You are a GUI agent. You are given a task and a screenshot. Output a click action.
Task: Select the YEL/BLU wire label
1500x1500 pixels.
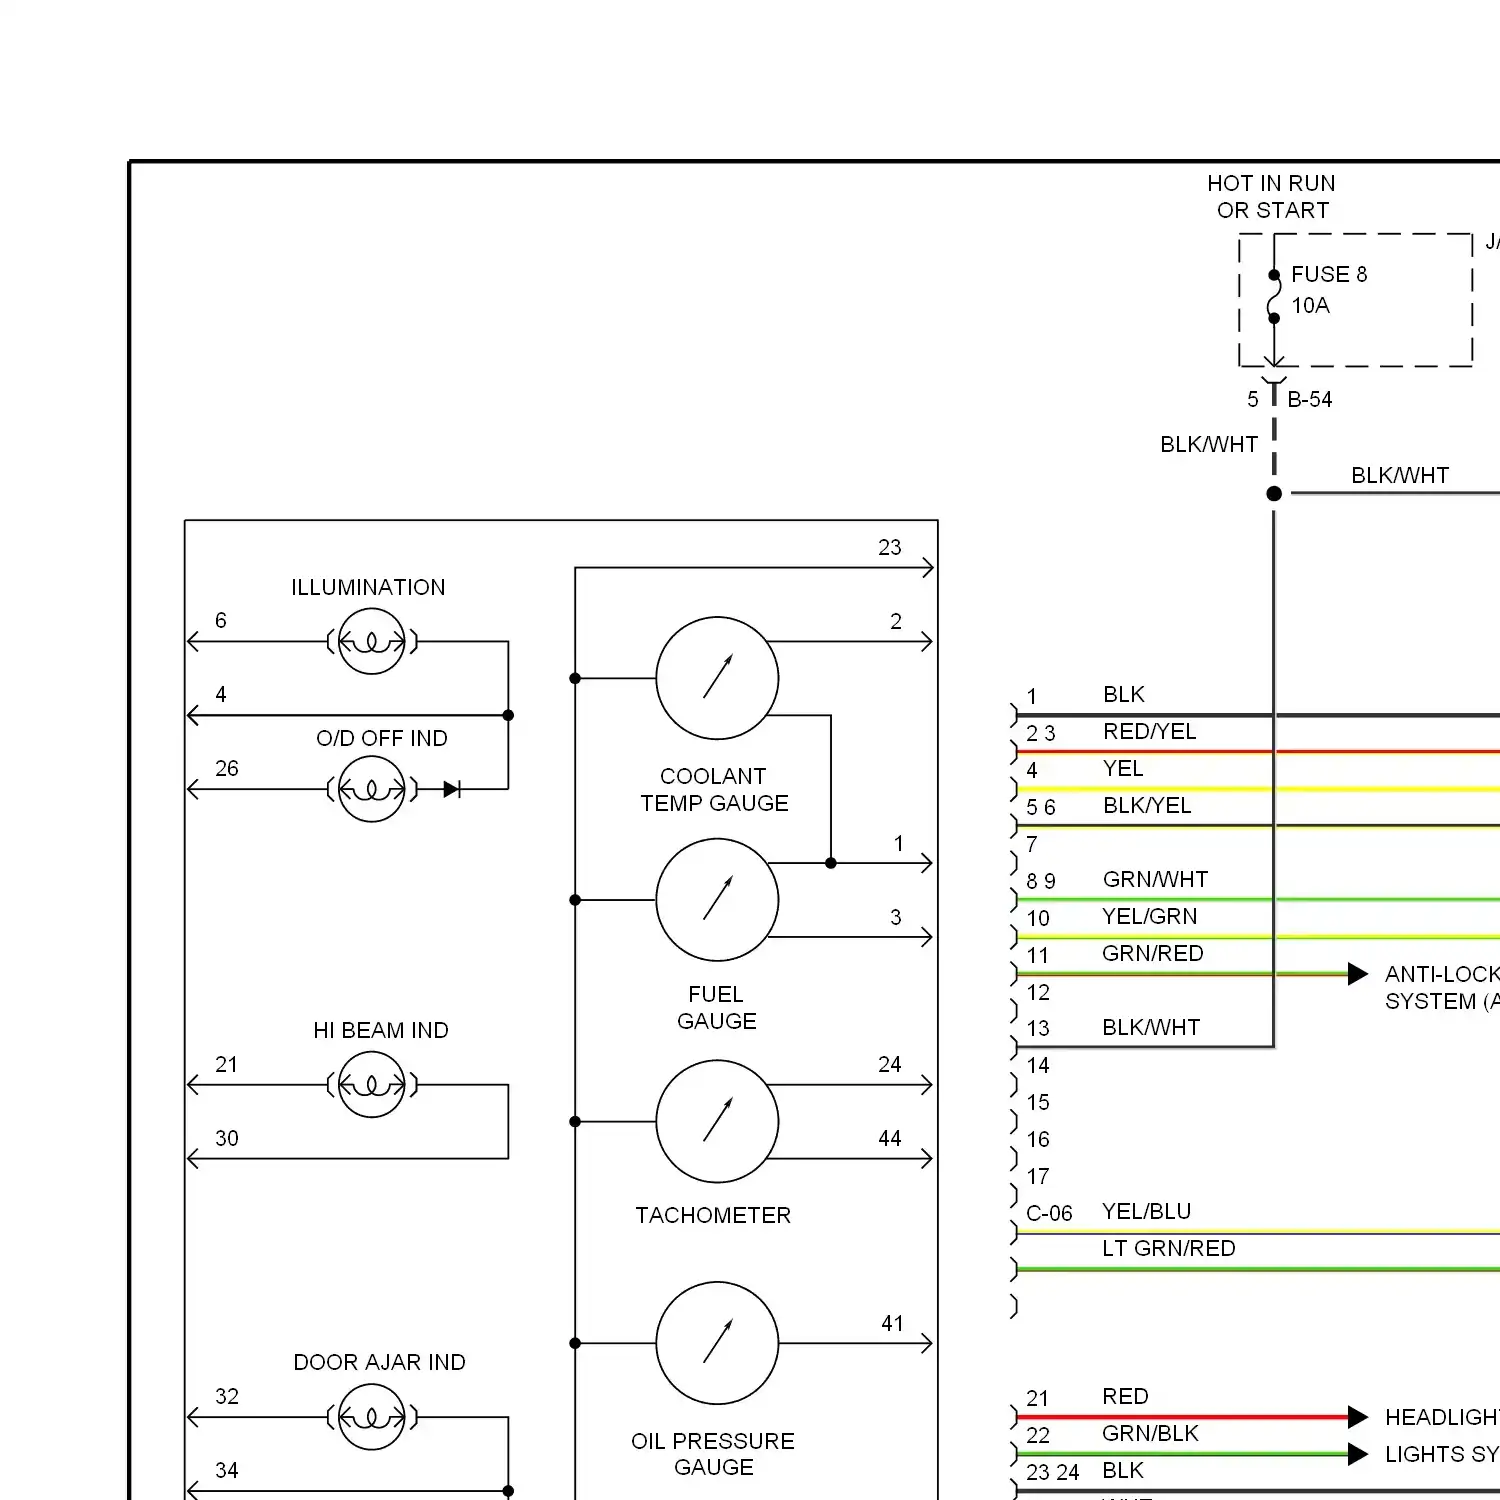coord(1146,1211)
